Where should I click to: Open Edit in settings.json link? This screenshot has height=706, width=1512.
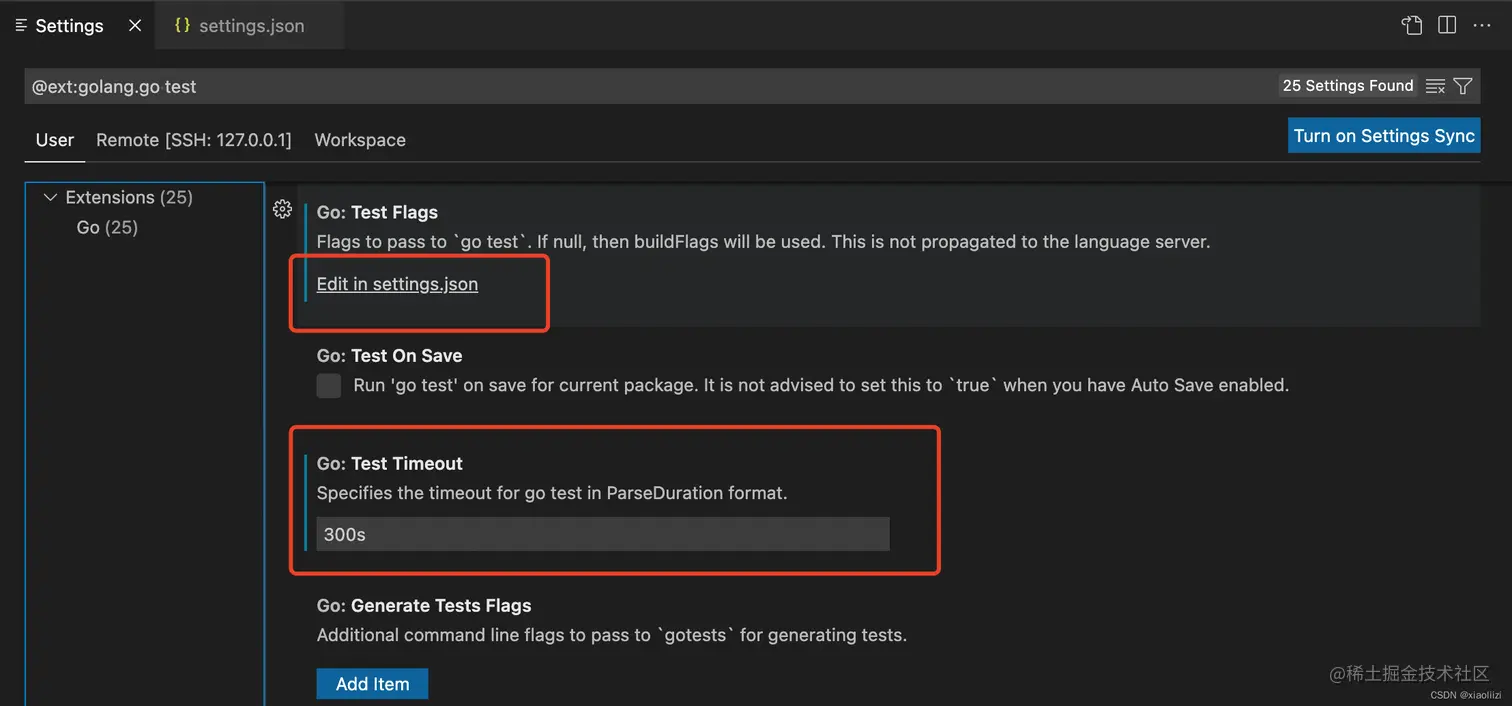coord(397,284)
